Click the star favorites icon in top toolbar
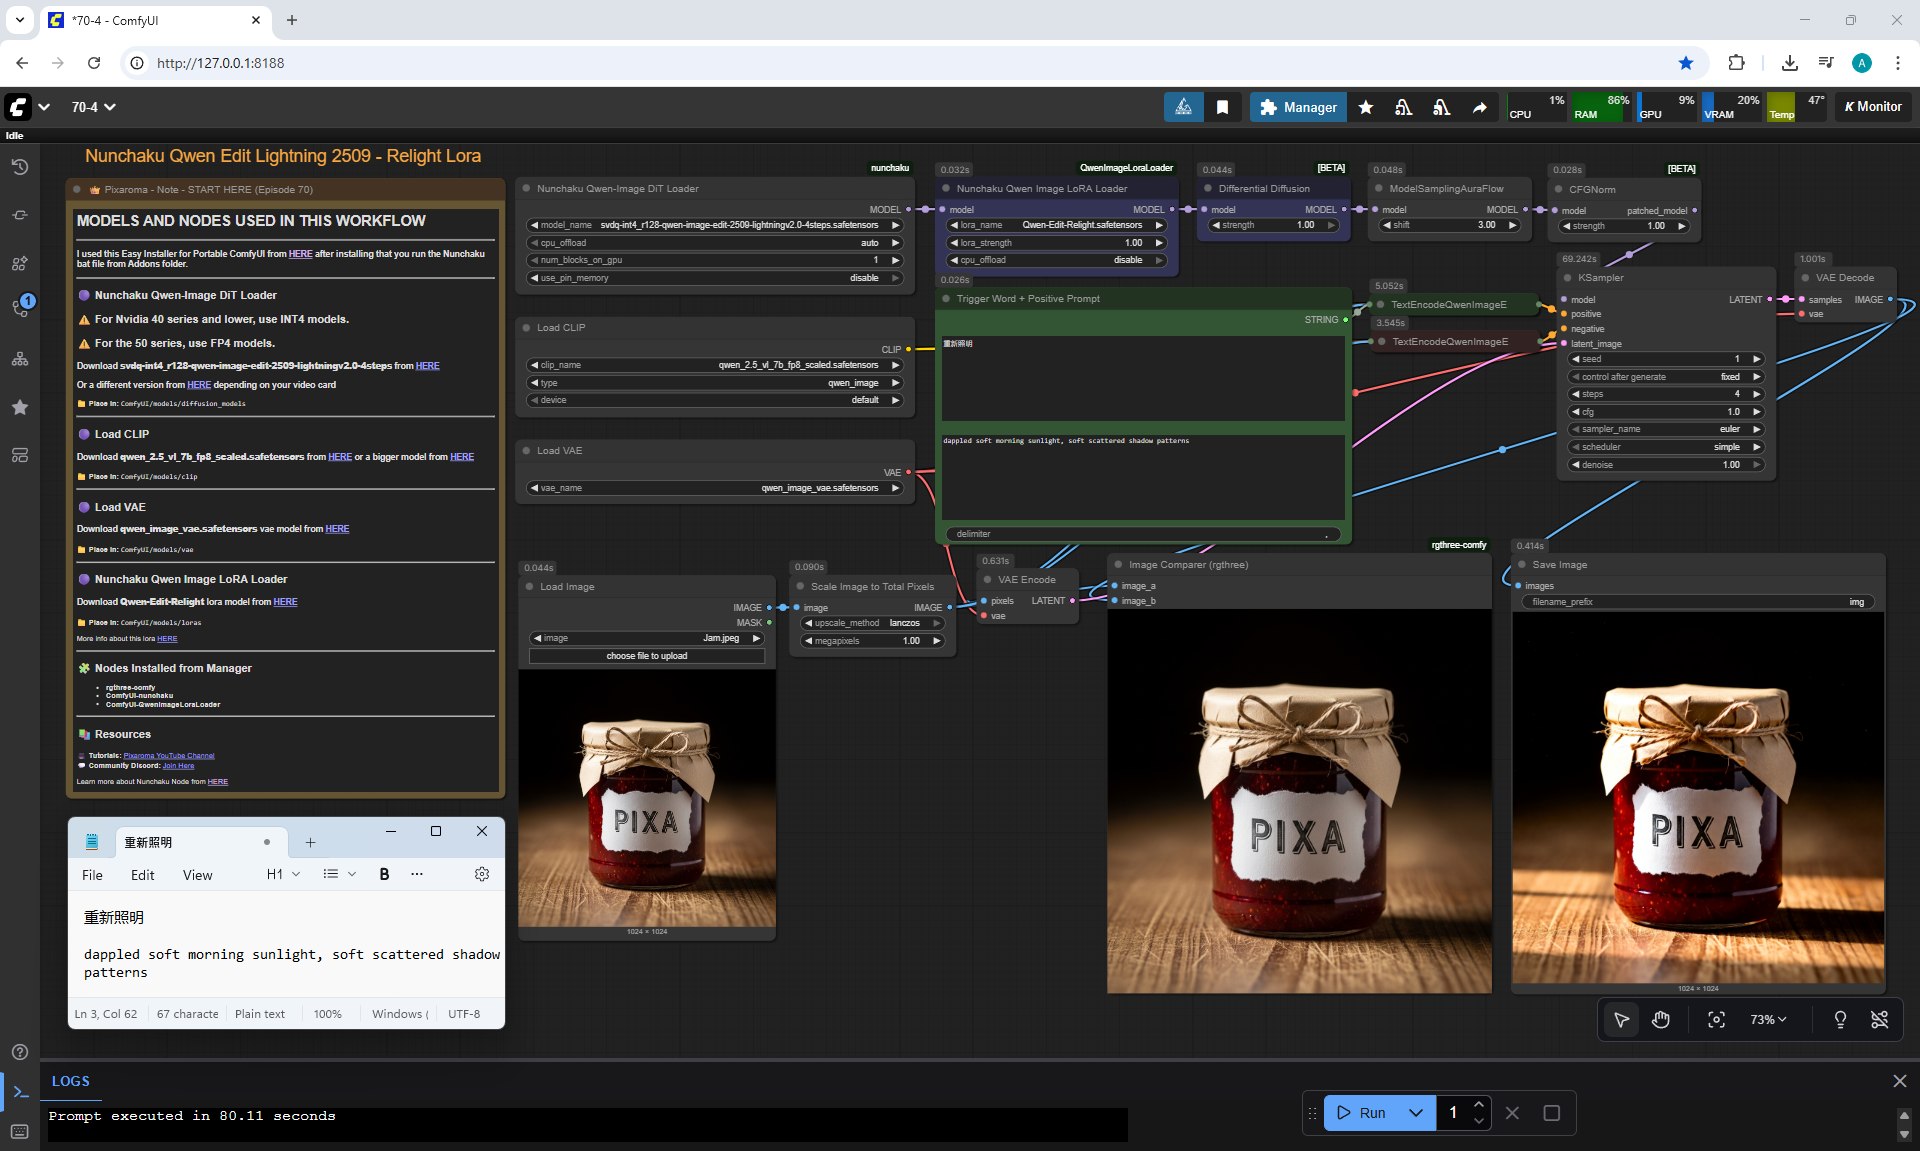This screenshot has height=1151, width=1920. click(1365, 107)
